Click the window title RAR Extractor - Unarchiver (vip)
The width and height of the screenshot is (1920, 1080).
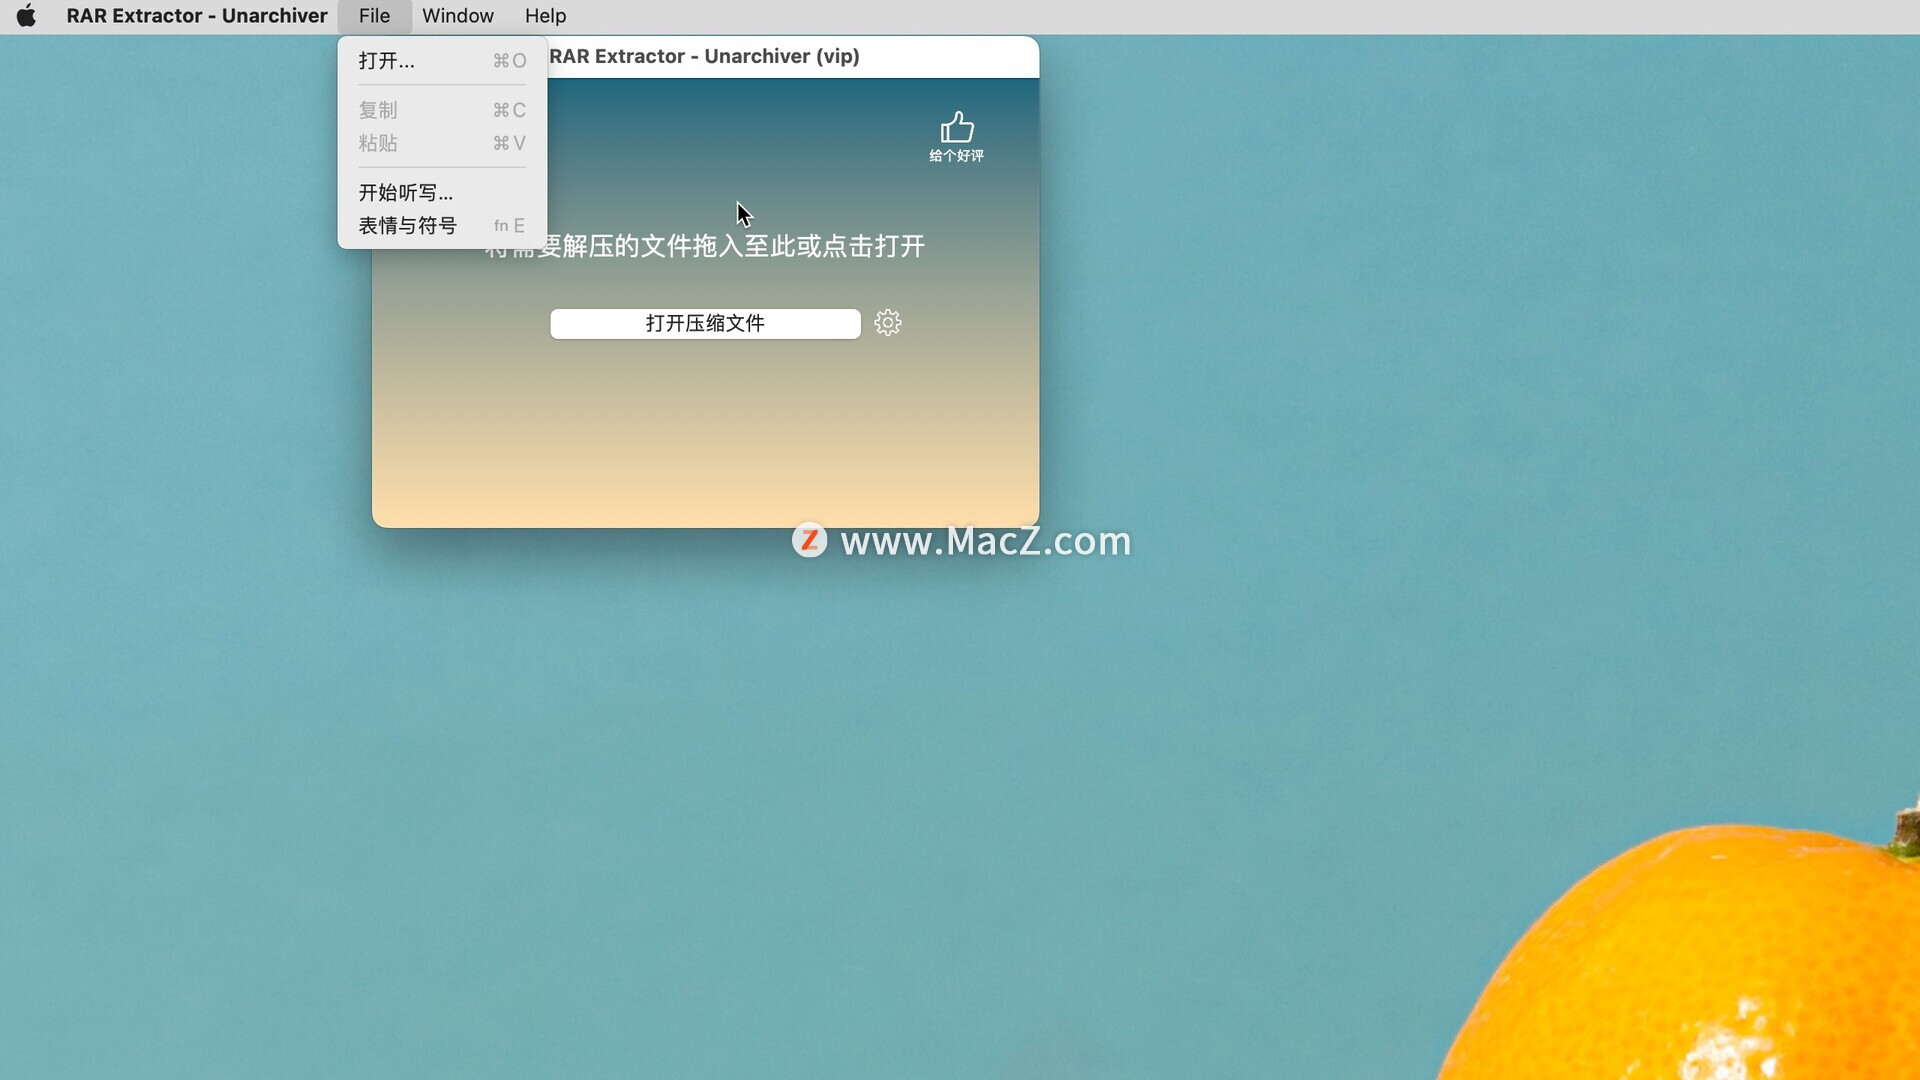click(705, 57)
